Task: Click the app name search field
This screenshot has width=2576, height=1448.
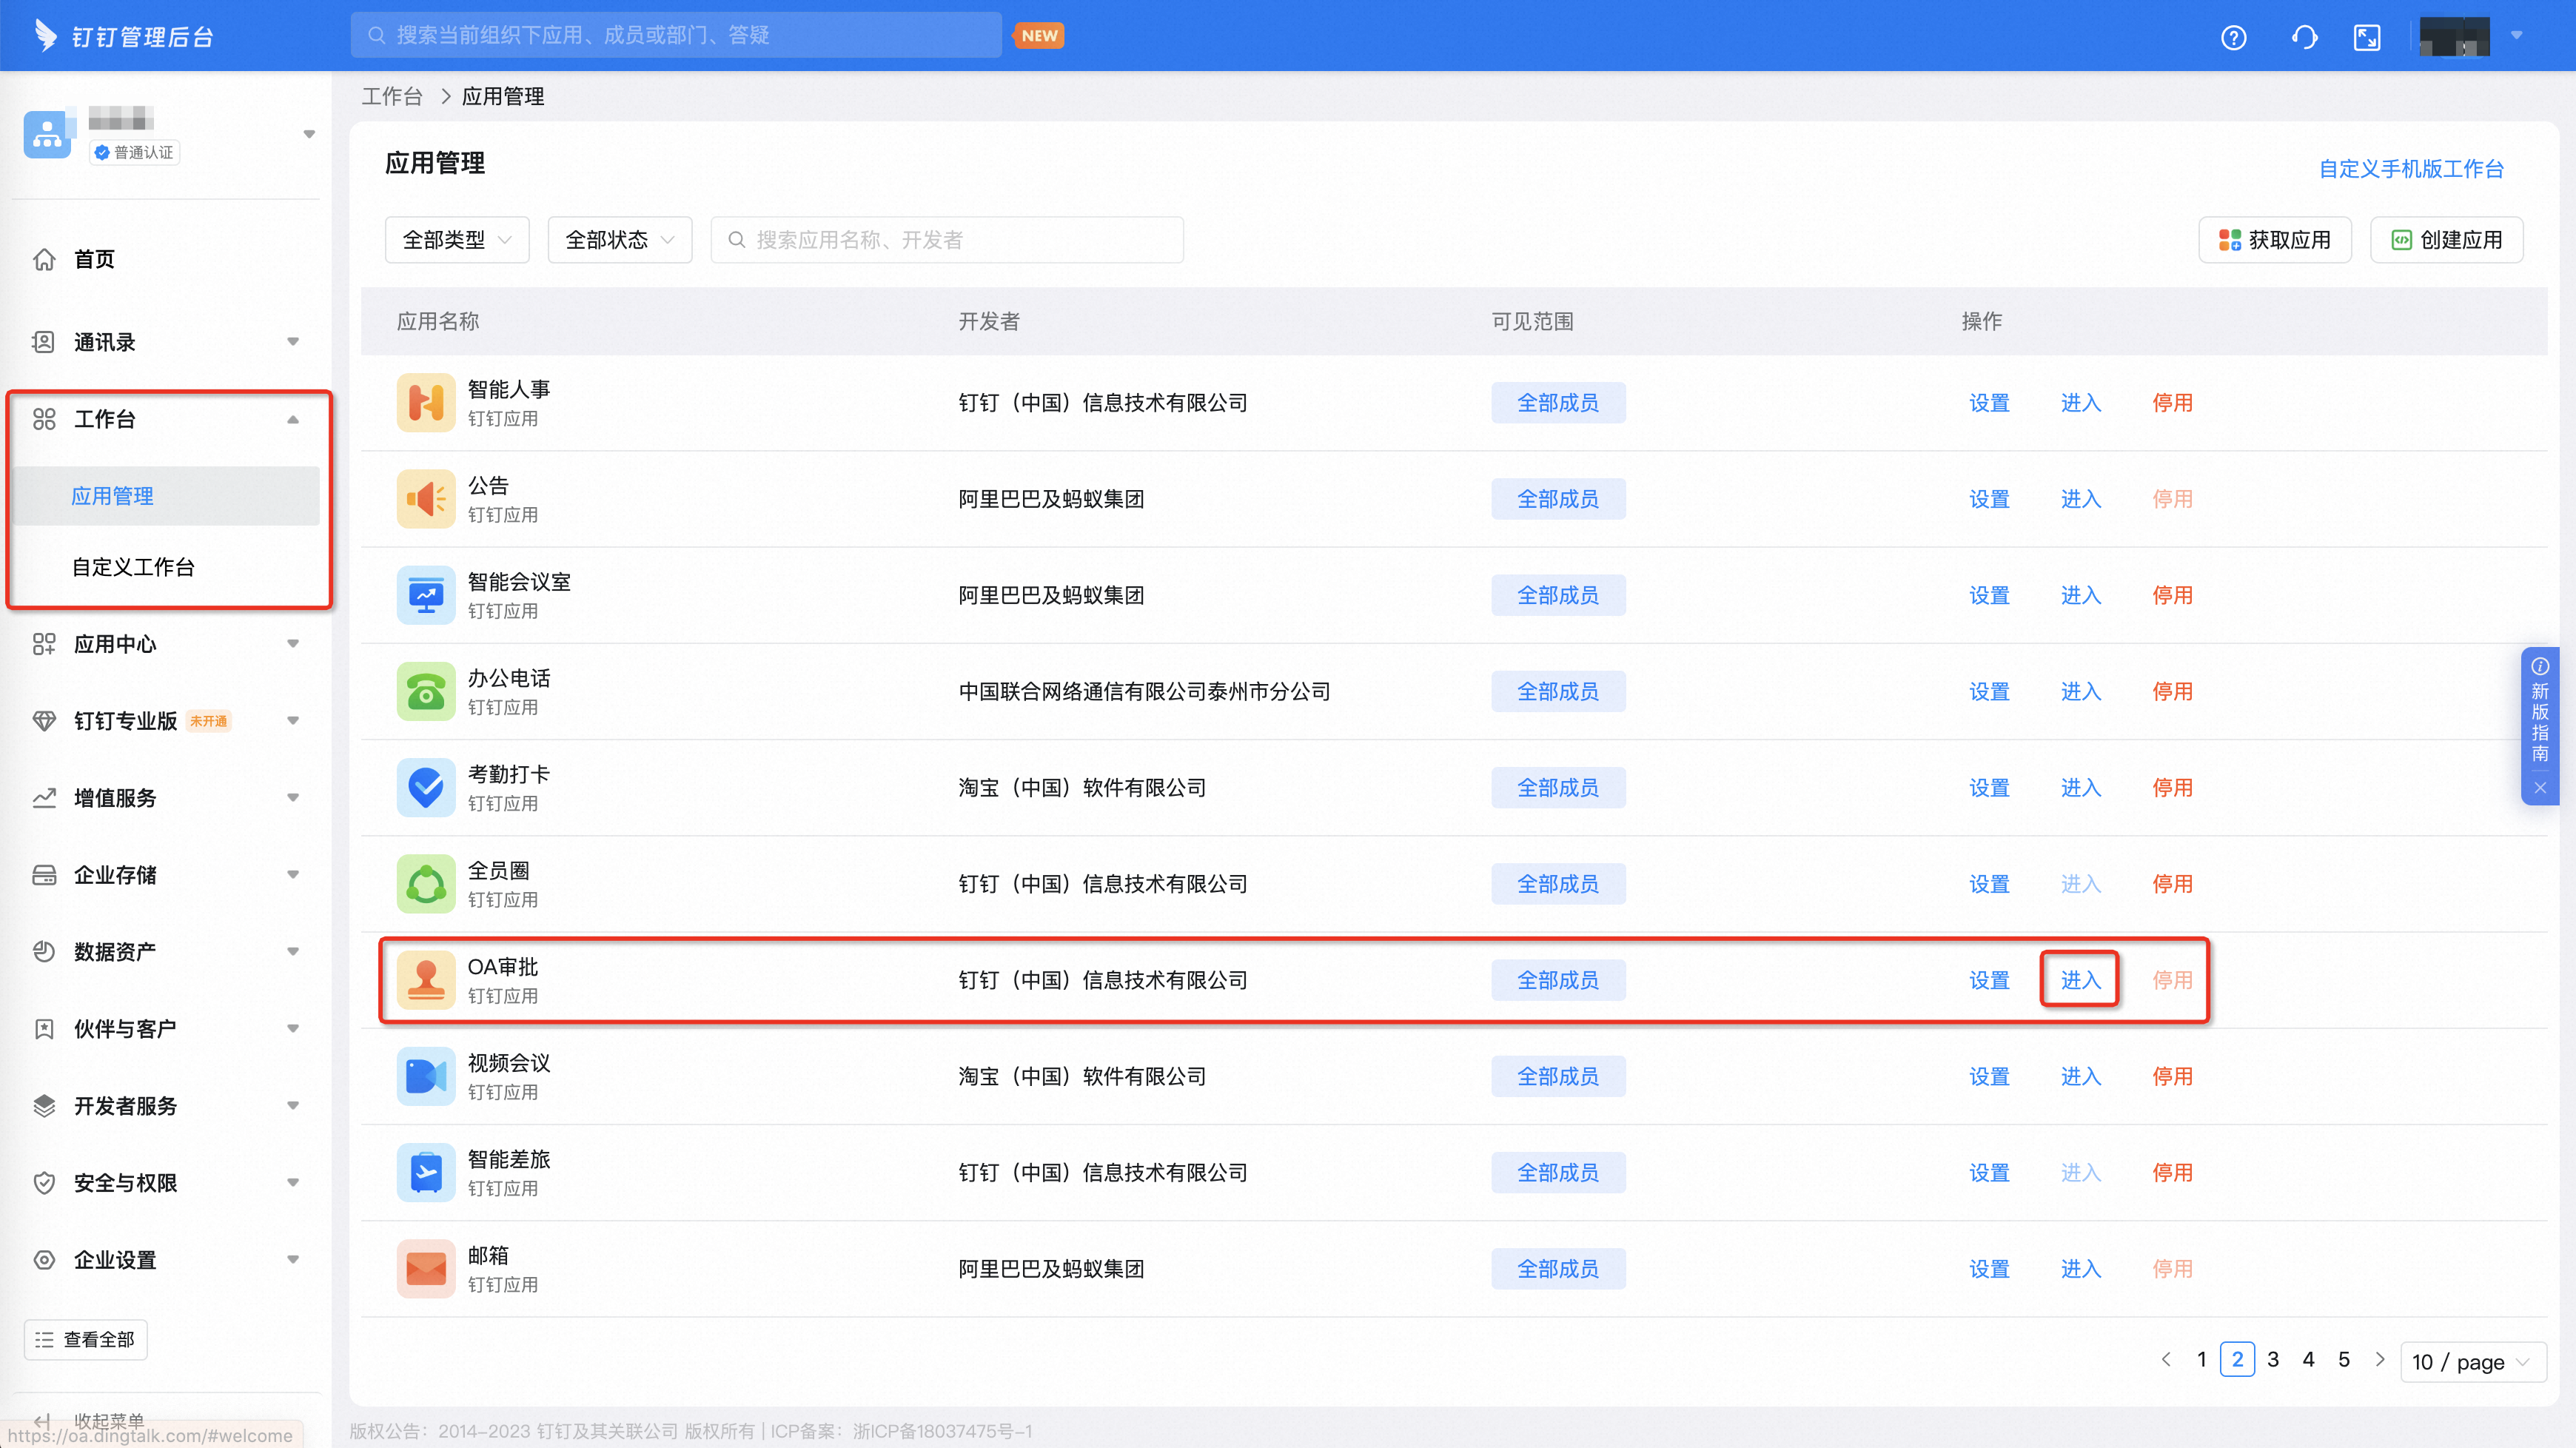Action: (x=947, y=240)
